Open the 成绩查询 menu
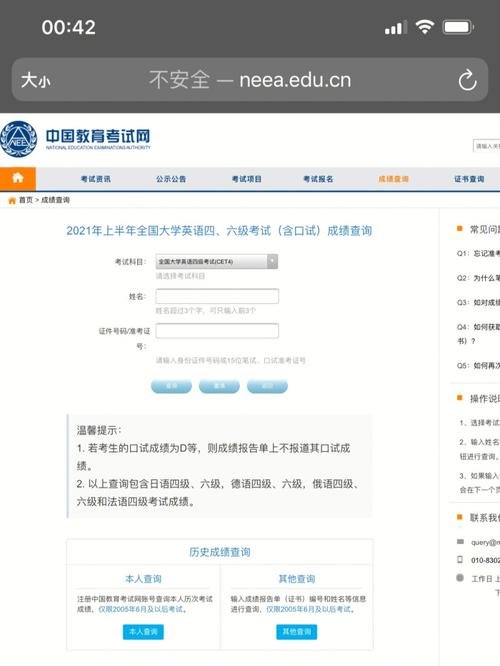 (x=393, y=179)
